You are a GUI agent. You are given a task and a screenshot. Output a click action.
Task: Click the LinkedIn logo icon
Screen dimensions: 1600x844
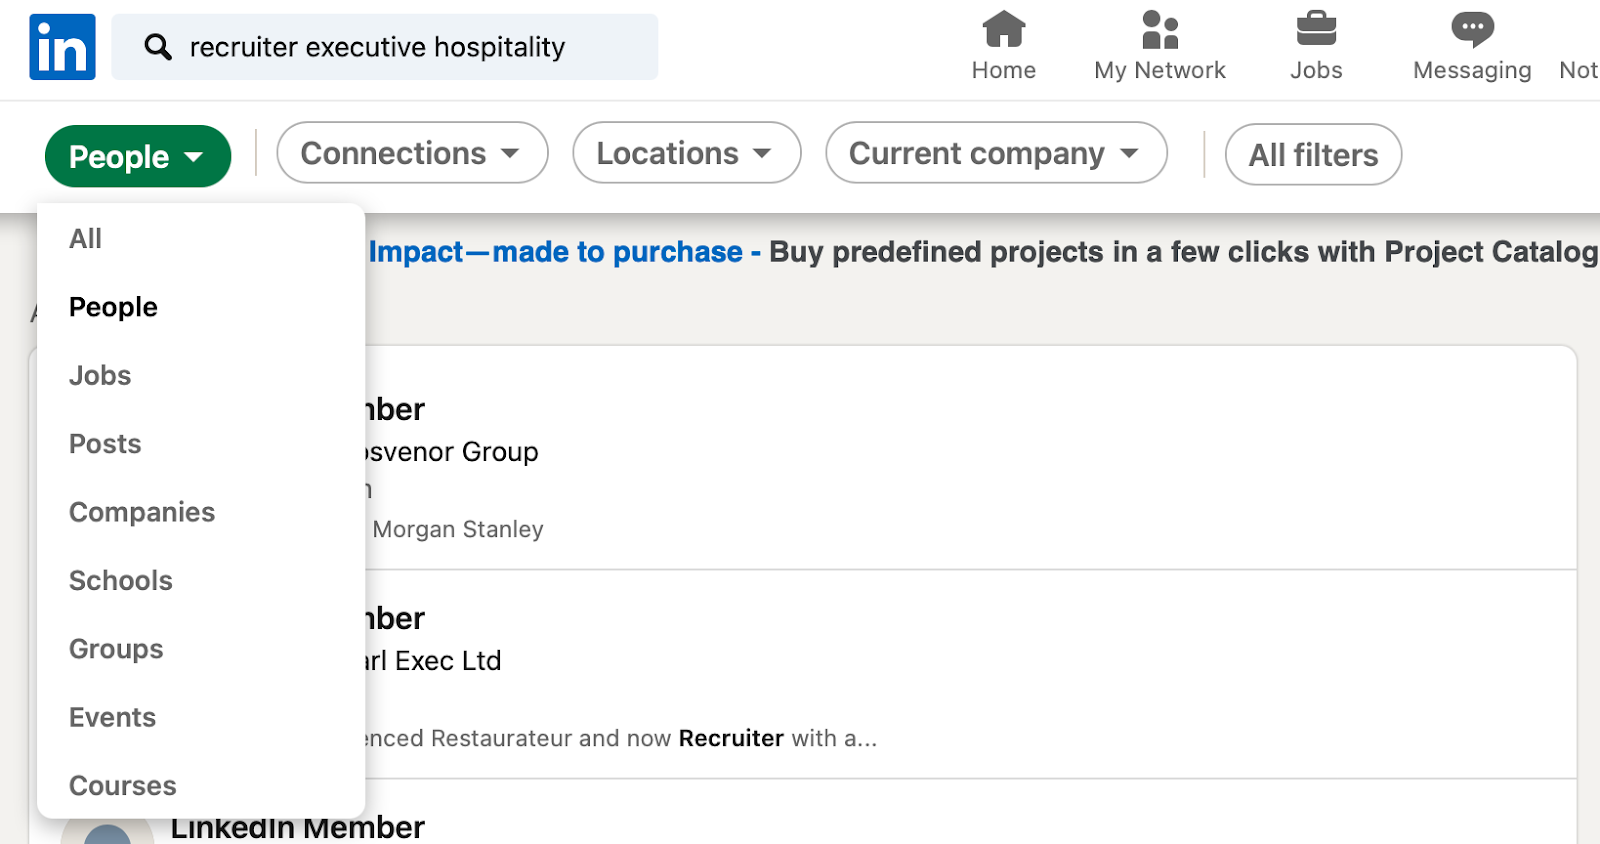click(x=62, y=47)
